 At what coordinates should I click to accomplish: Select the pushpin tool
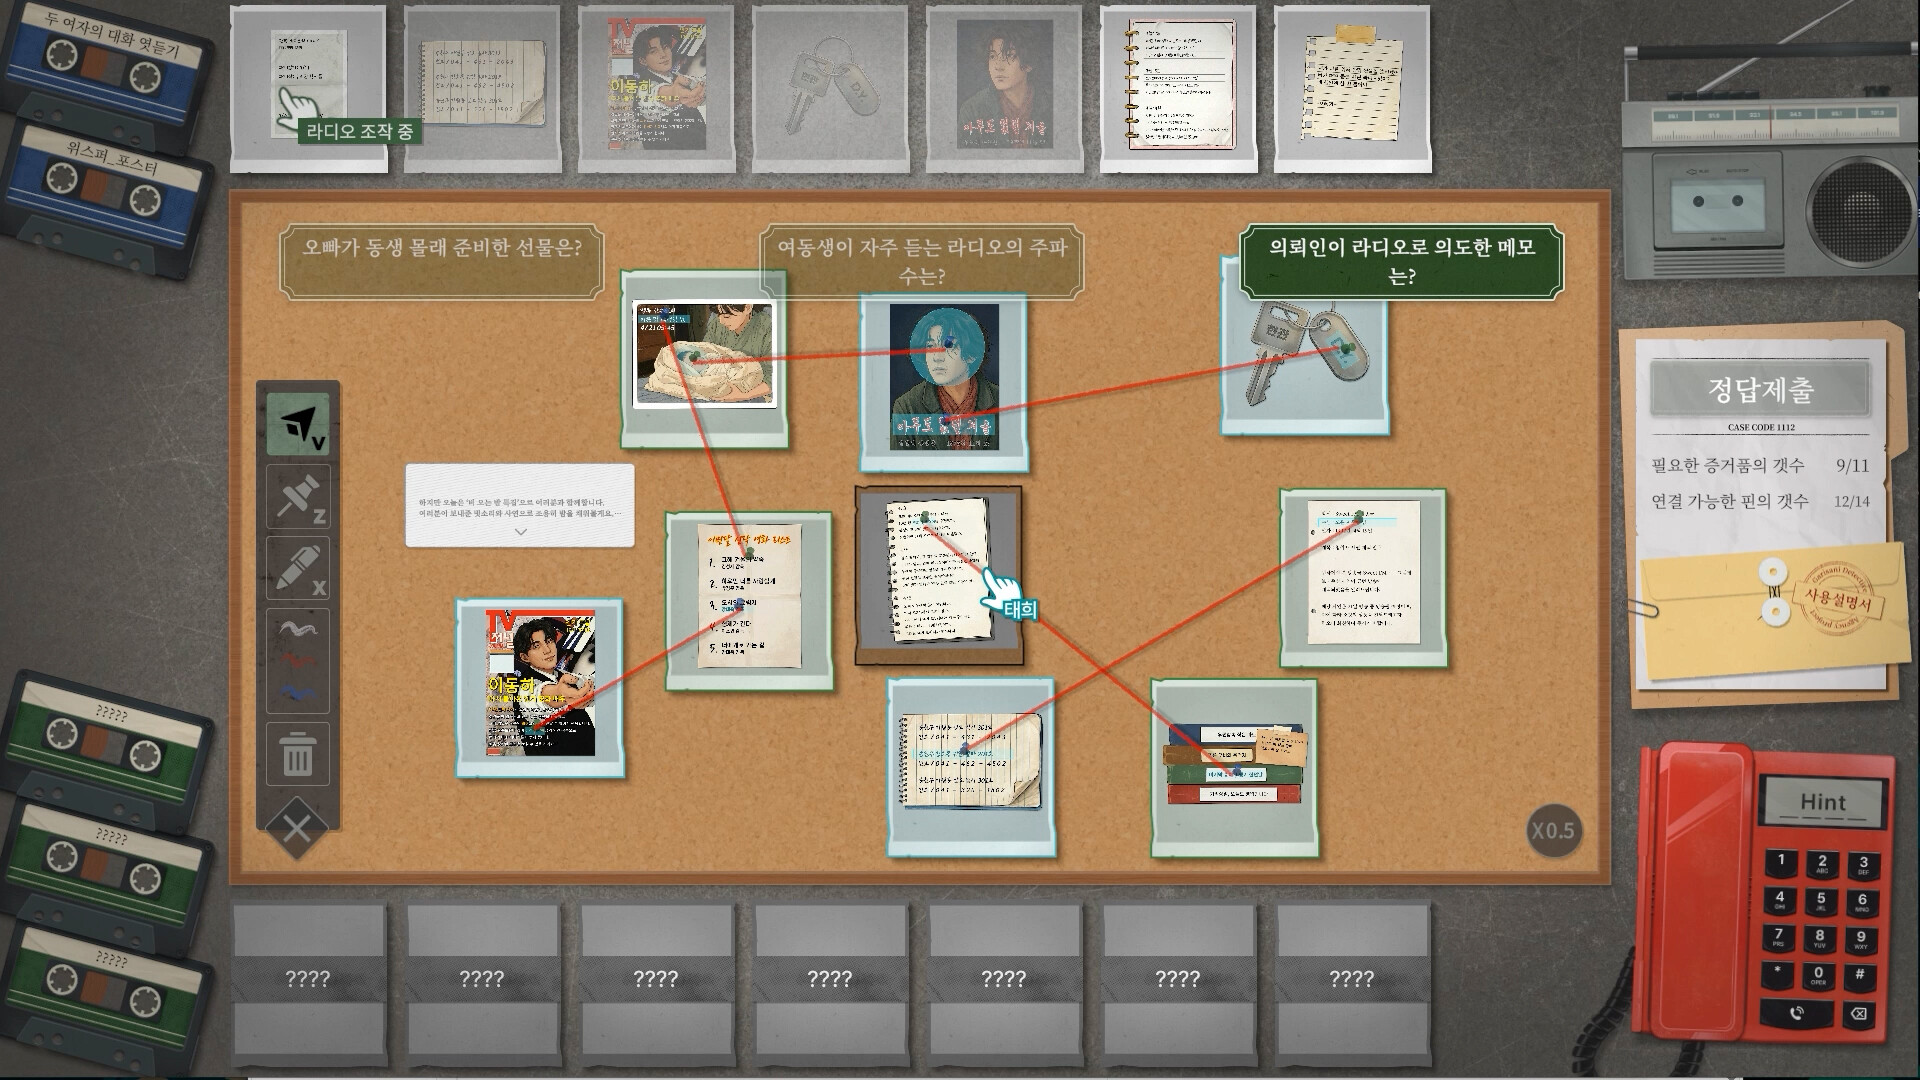pyautogui.click(x=298, y=496)
